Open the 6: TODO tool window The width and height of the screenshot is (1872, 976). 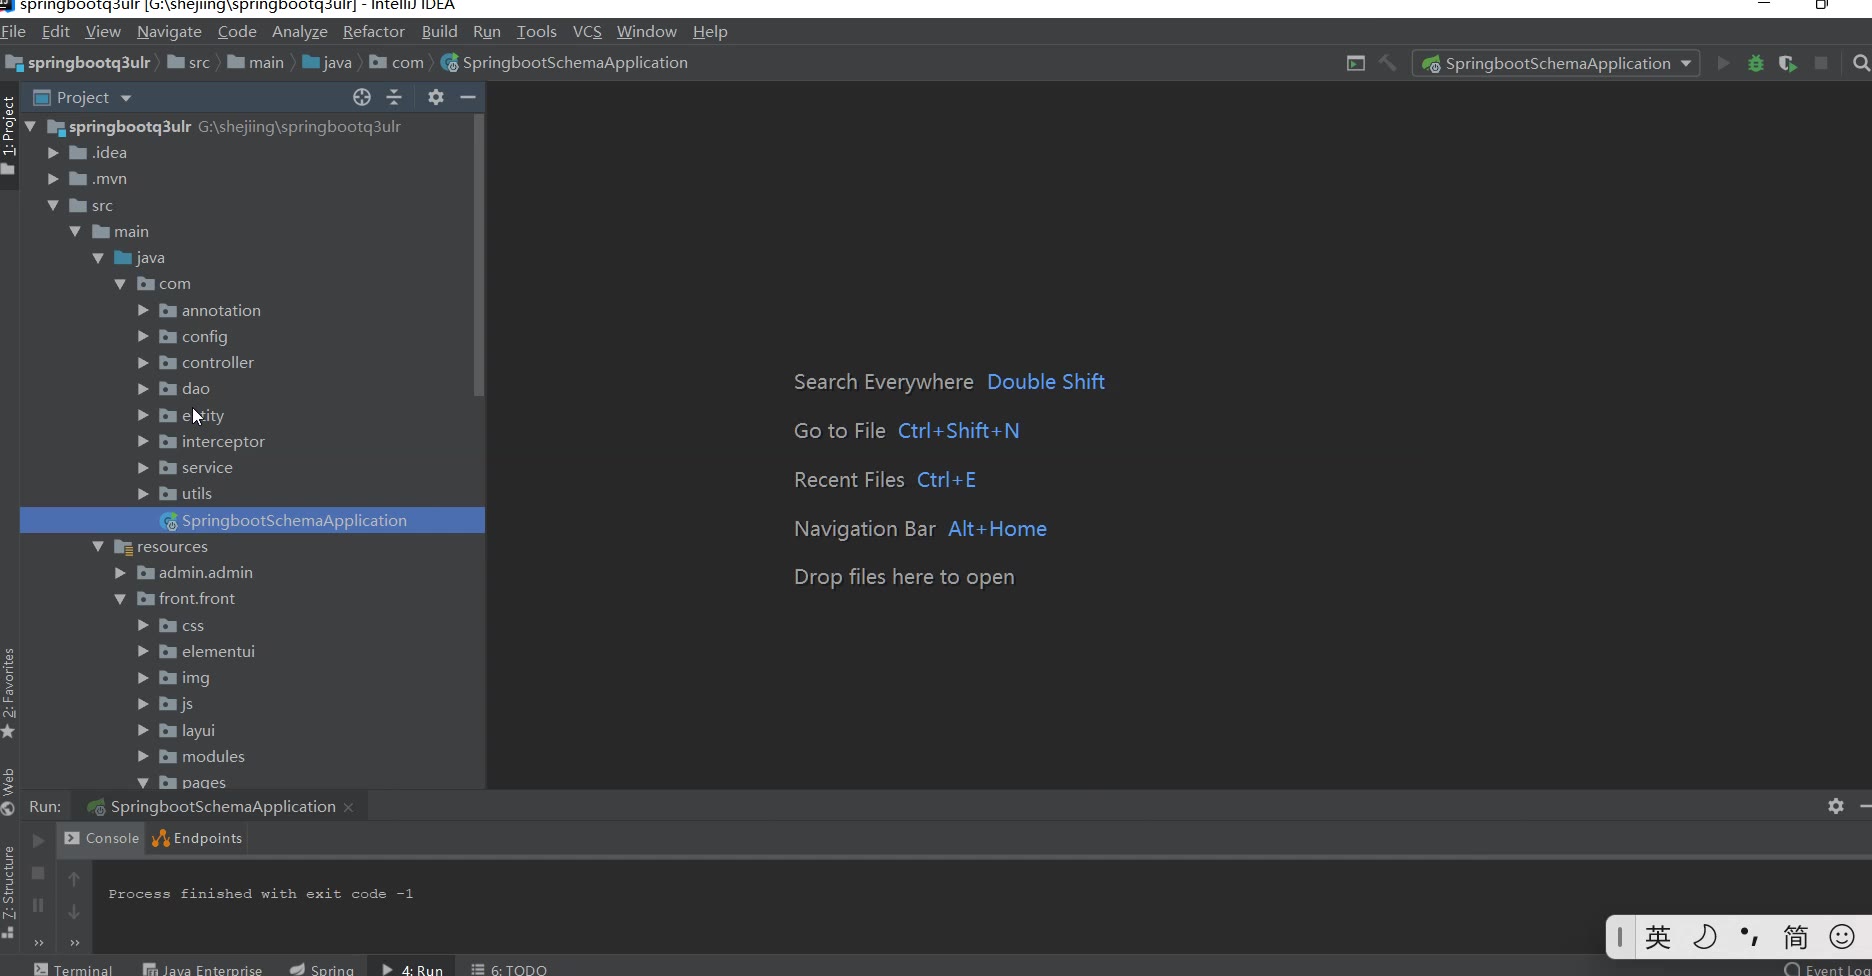tap(509, 969)
